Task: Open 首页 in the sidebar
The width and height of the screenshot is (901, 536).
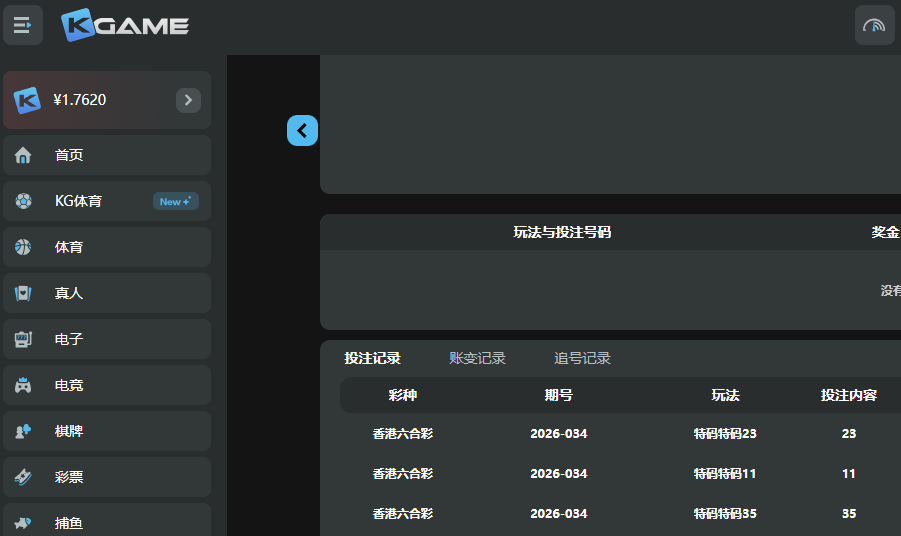Action: (x=107, y=155)
